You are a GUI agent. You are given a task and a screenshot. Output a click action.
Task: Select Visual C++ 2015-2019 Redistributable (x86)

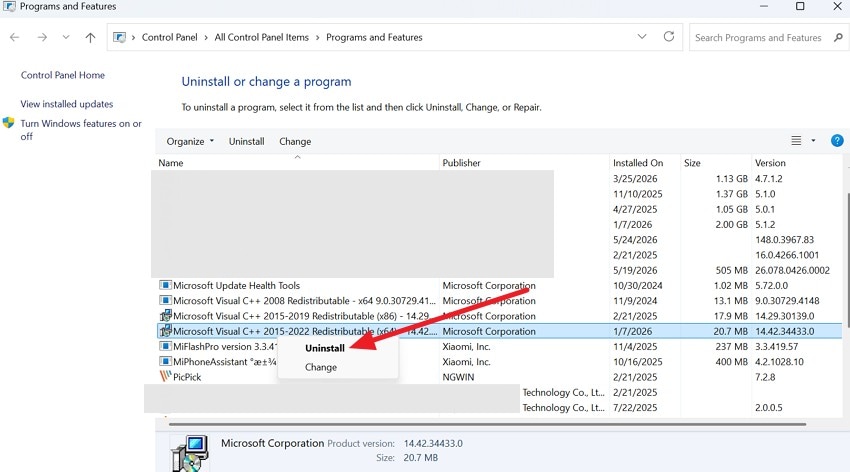[499, 316]
